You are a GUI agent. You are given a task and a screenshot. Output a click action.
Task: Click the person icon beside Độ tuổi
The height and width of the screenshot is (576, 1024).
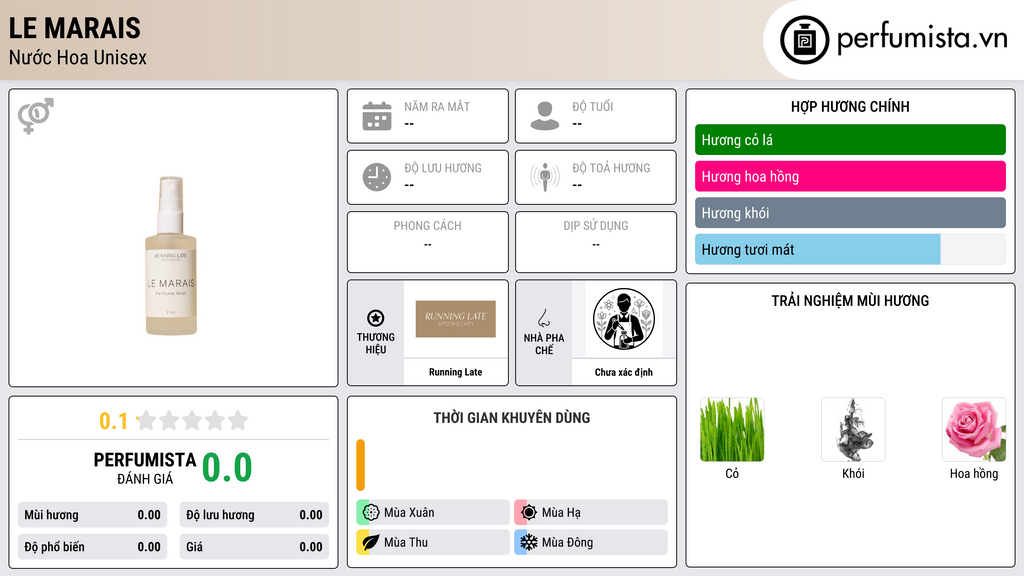point(545,116)
